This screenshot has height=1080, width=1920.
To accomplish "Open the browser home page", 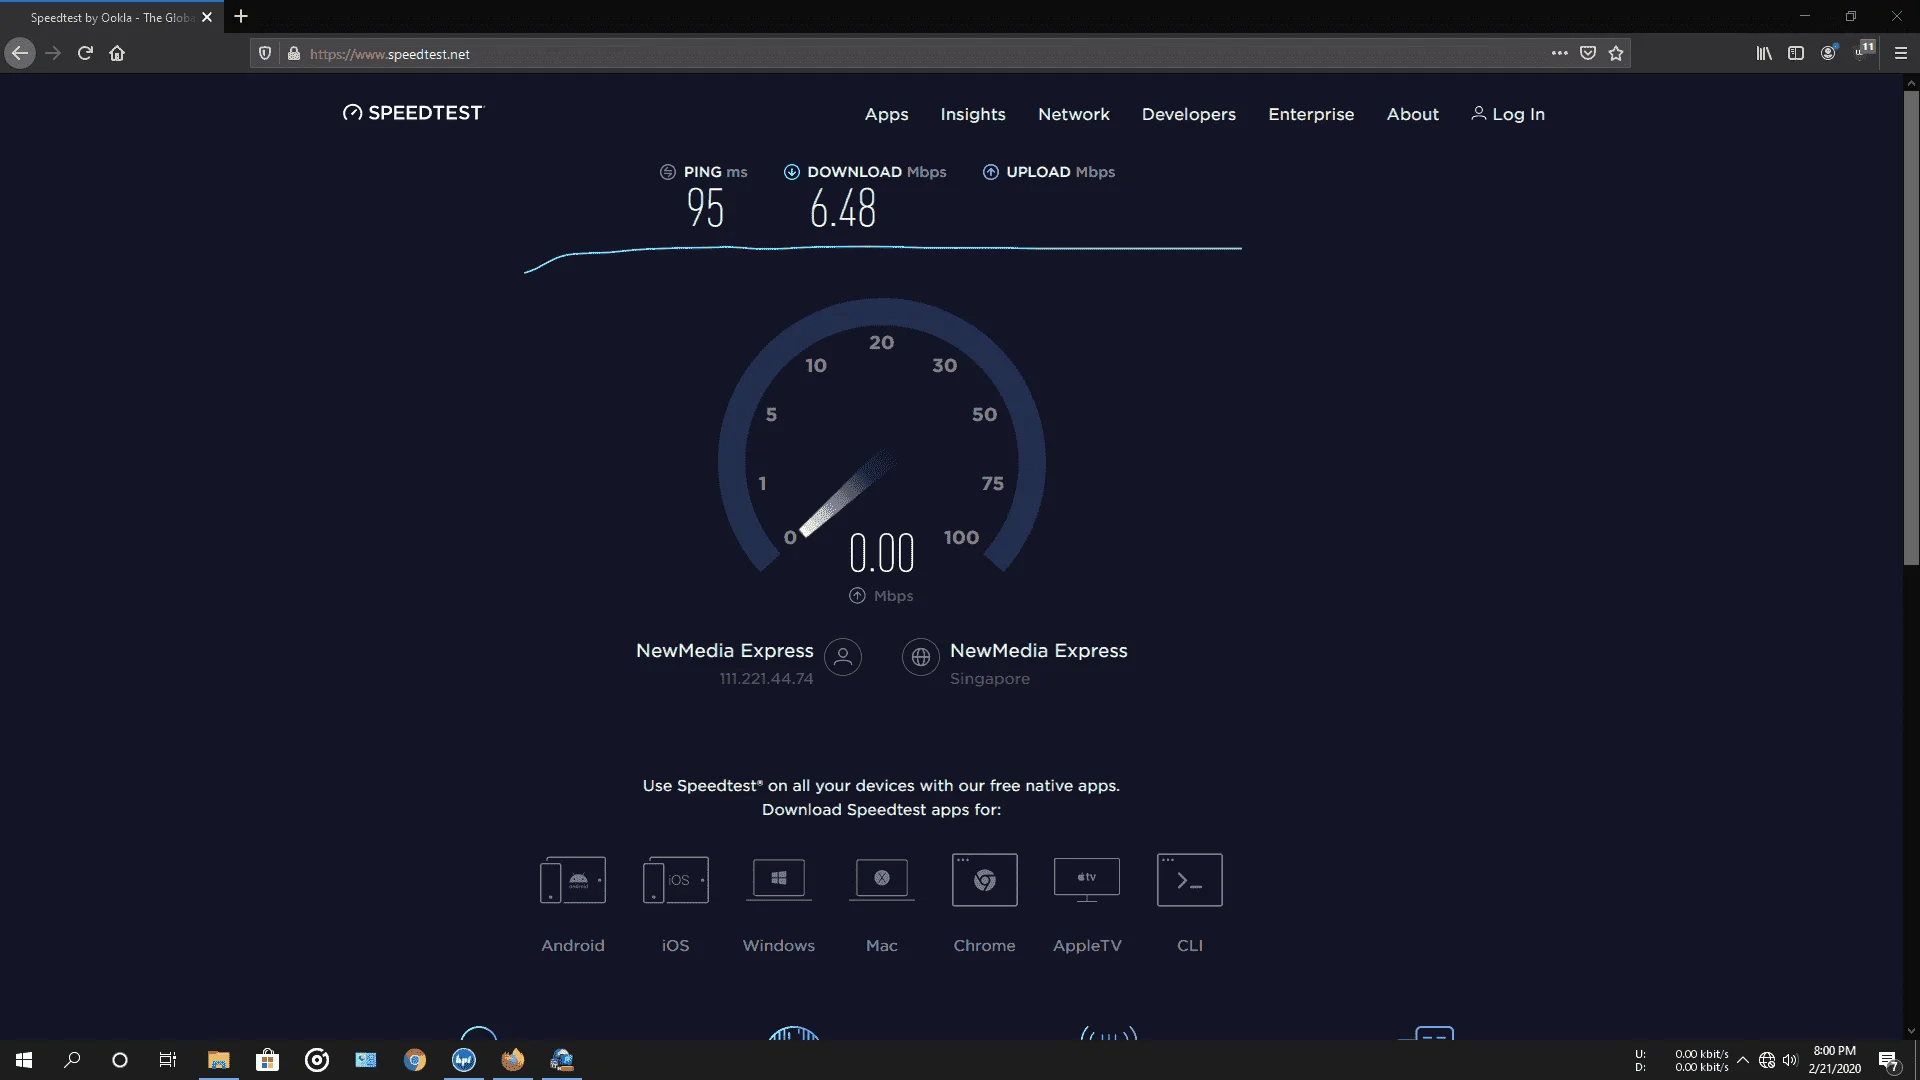I will (x=117, y=53).
